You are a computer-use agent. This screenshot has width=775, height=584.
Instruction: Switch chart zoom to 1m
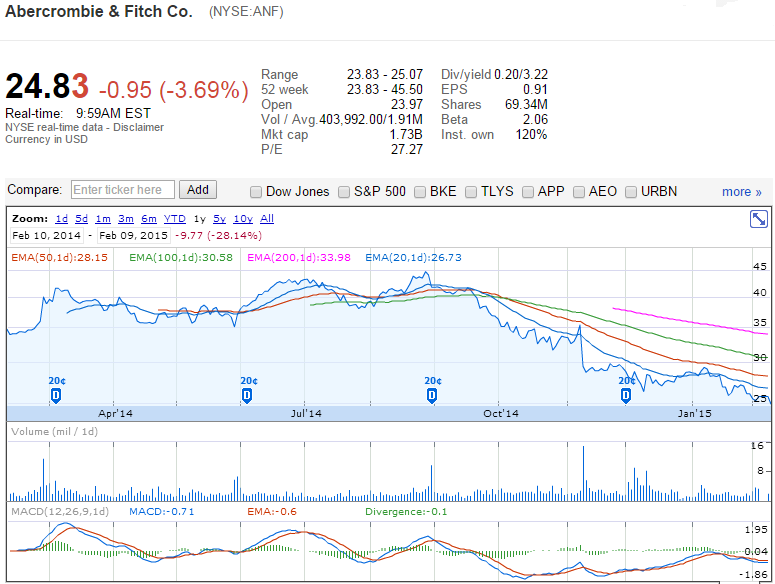(103, 219)
